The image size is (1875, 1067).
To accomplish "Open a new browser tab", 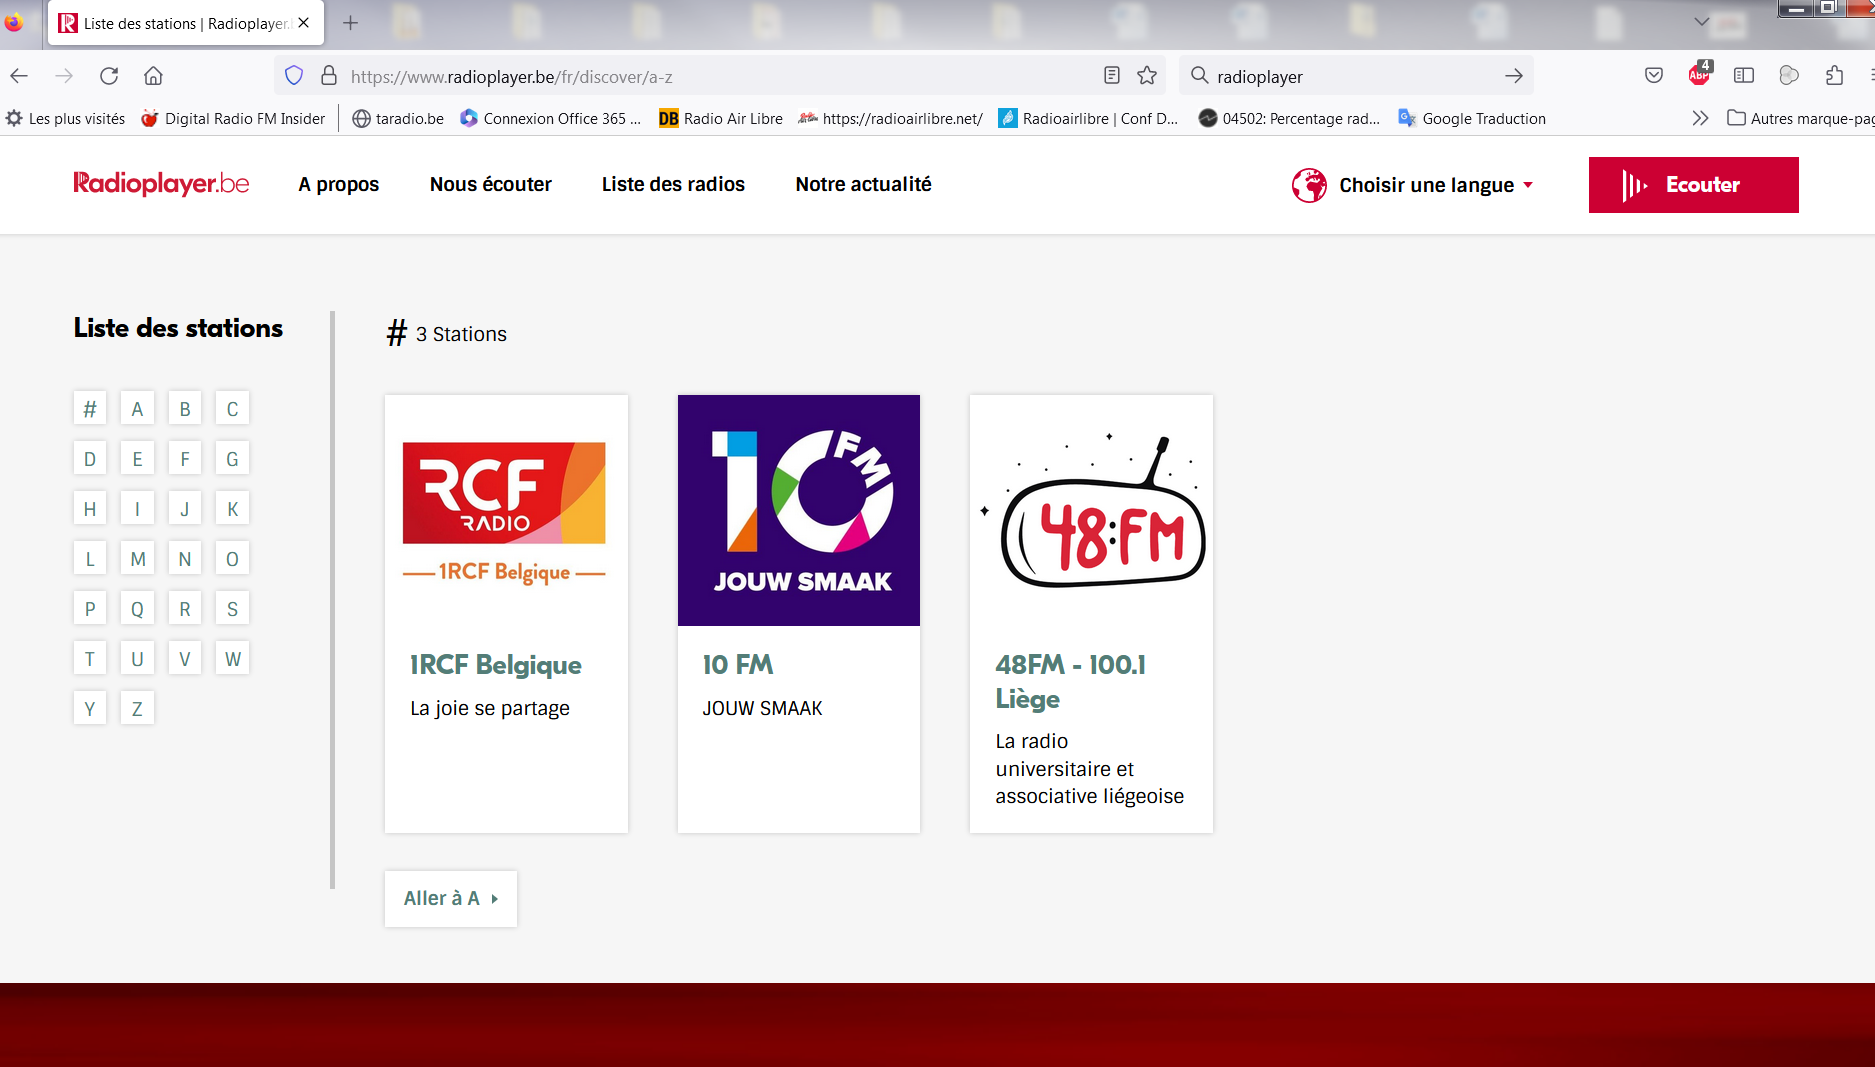I will tap(350, 23).
